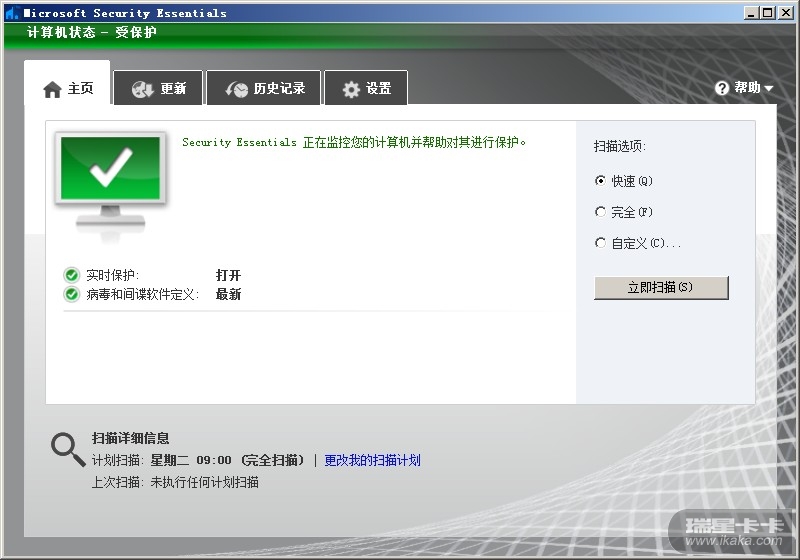The height and width of the screenshot is (560, 800).
Task: Open the 历史记录 tab
Action: click(x=264, y=88)
